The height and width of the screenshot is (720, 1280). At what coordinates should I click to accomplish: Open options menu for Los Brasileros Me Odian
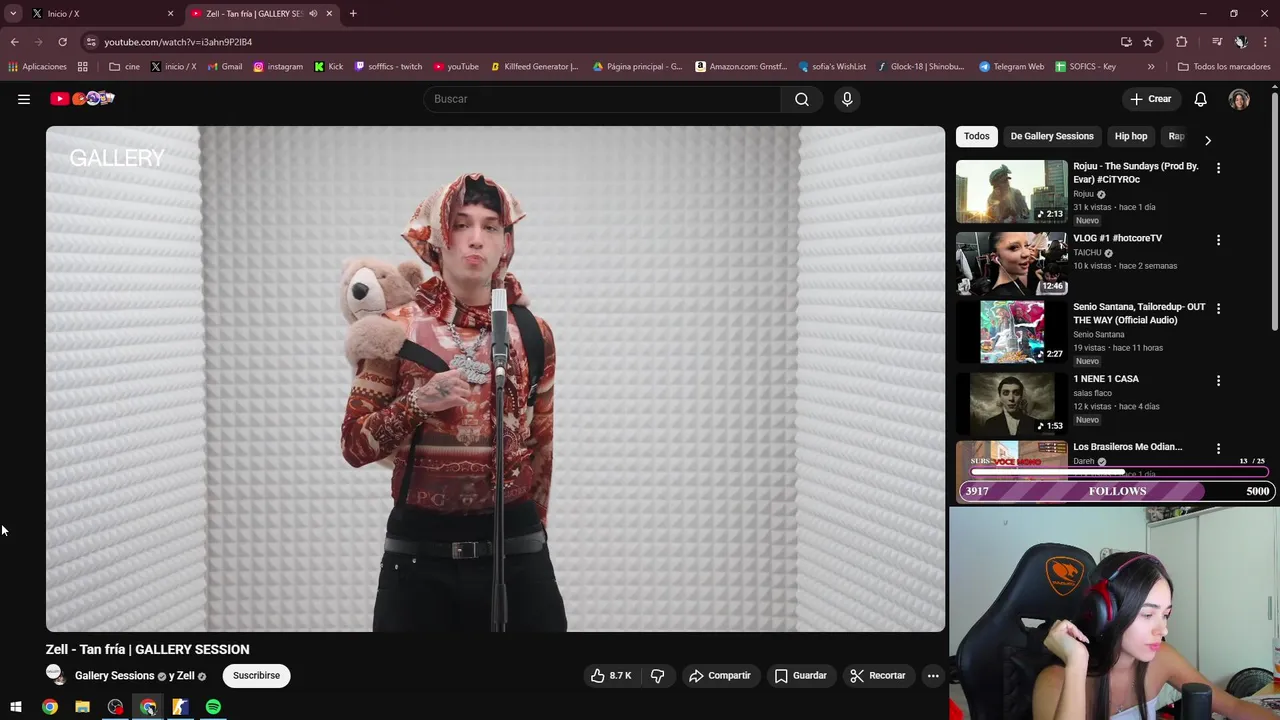click(1218, 449)
